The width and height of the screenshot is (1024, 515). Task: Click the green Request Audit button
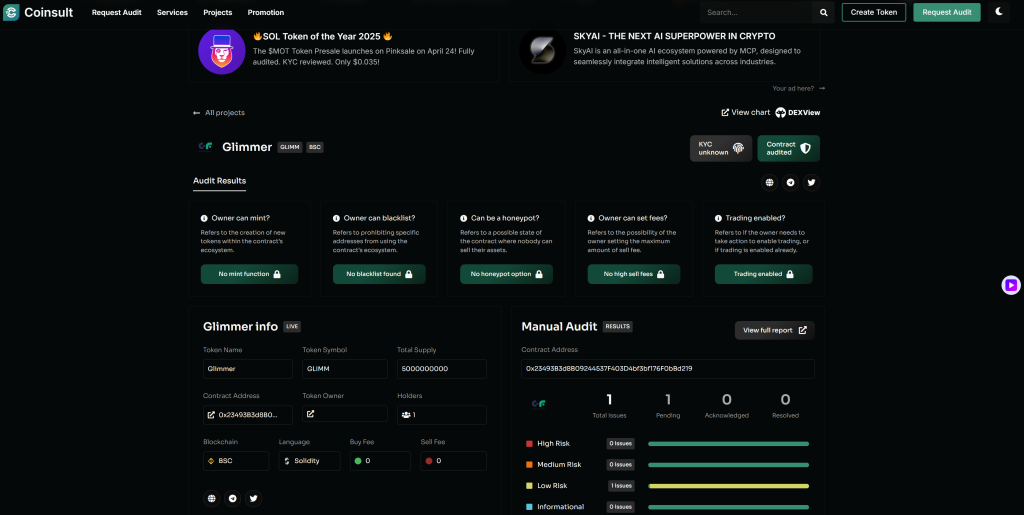(x=947, y=12)
